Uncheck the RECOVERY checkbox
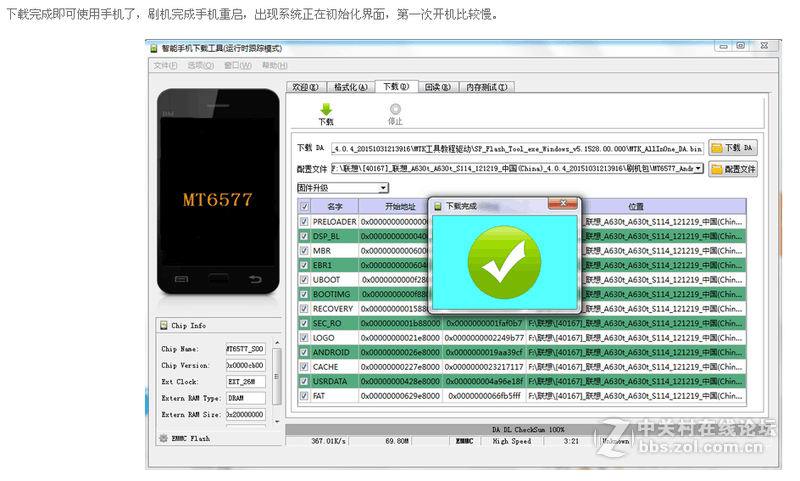 coord(305,309)
